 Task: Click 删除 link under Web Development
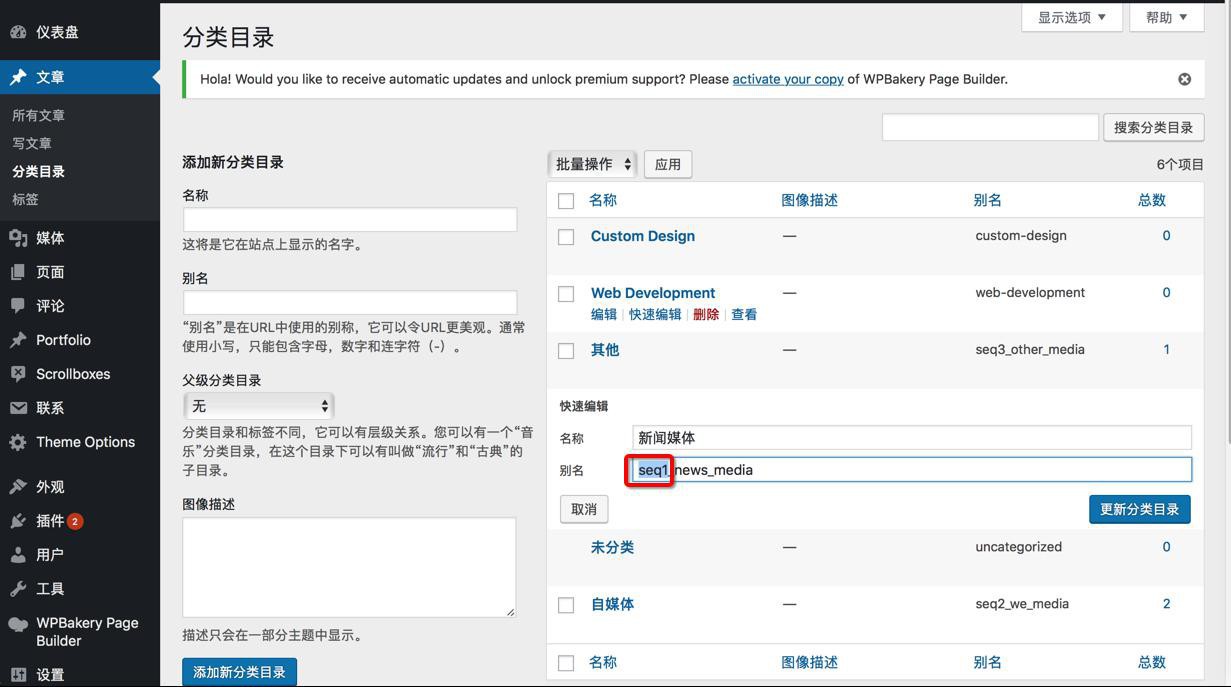pos(706,314)
